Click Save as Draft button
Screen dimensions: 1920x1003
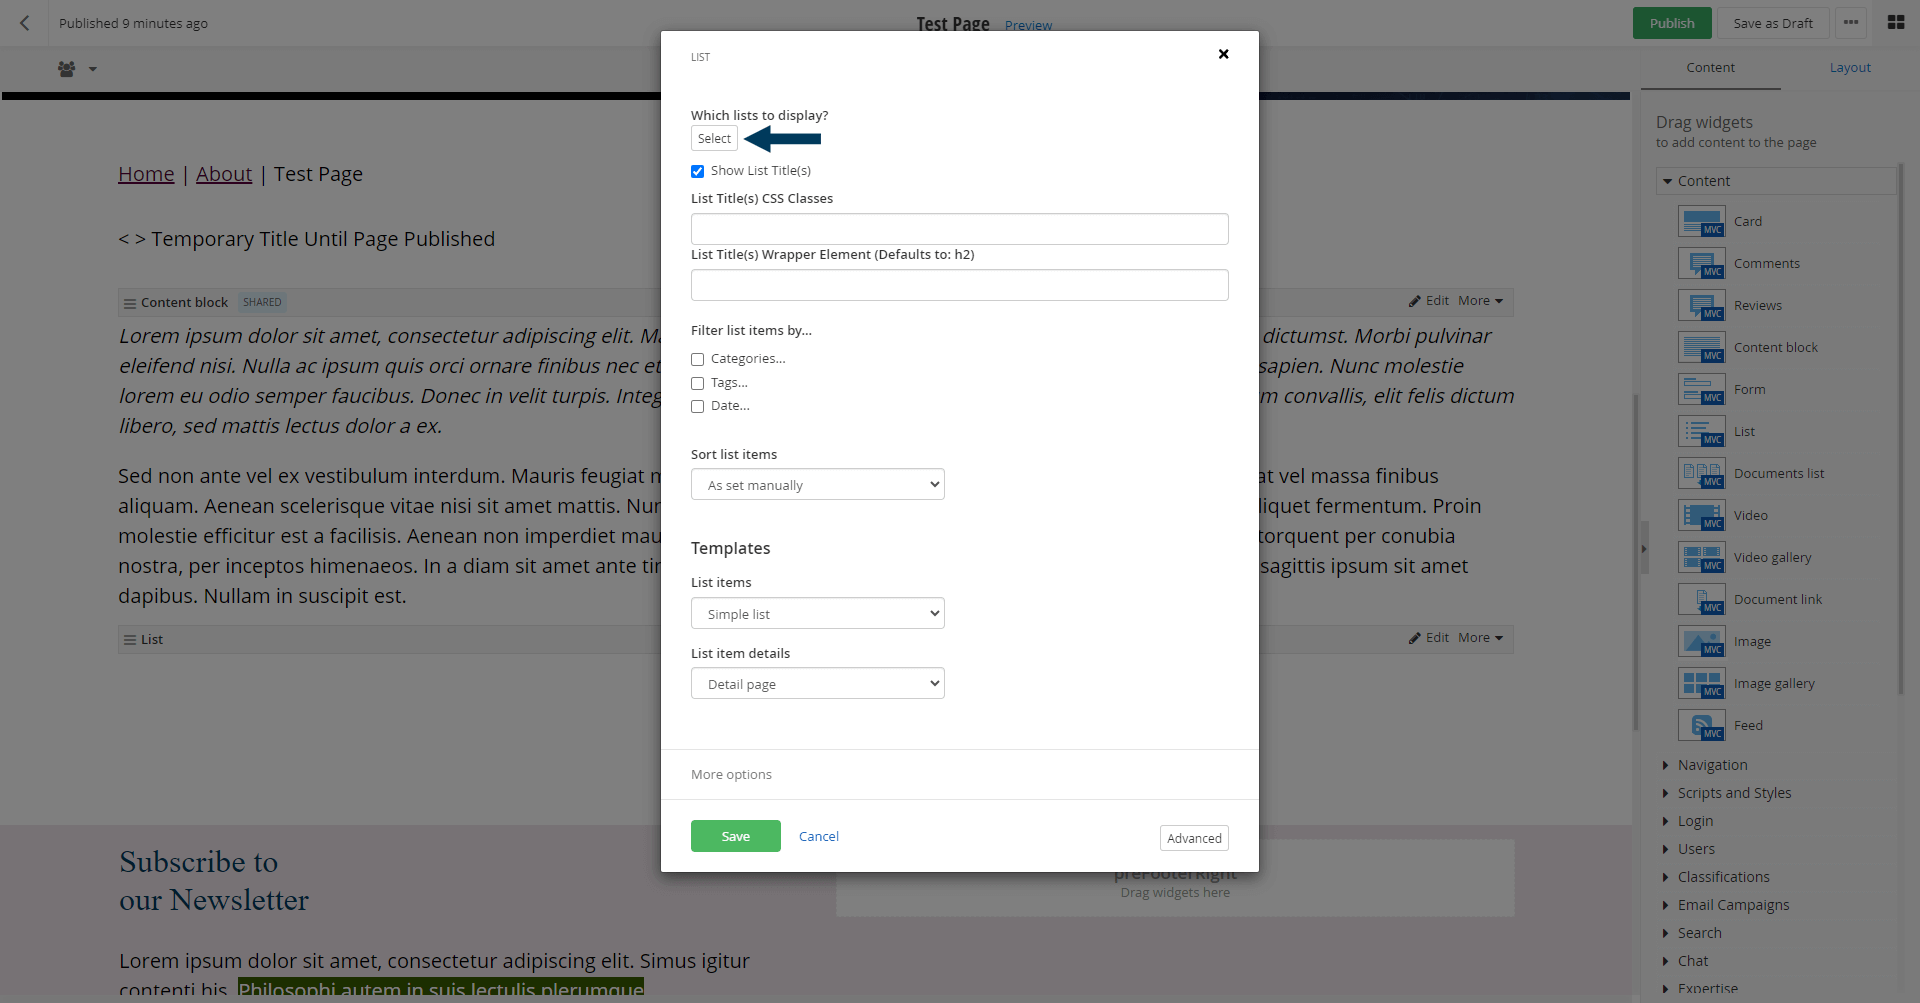[x=1773, y=23]
